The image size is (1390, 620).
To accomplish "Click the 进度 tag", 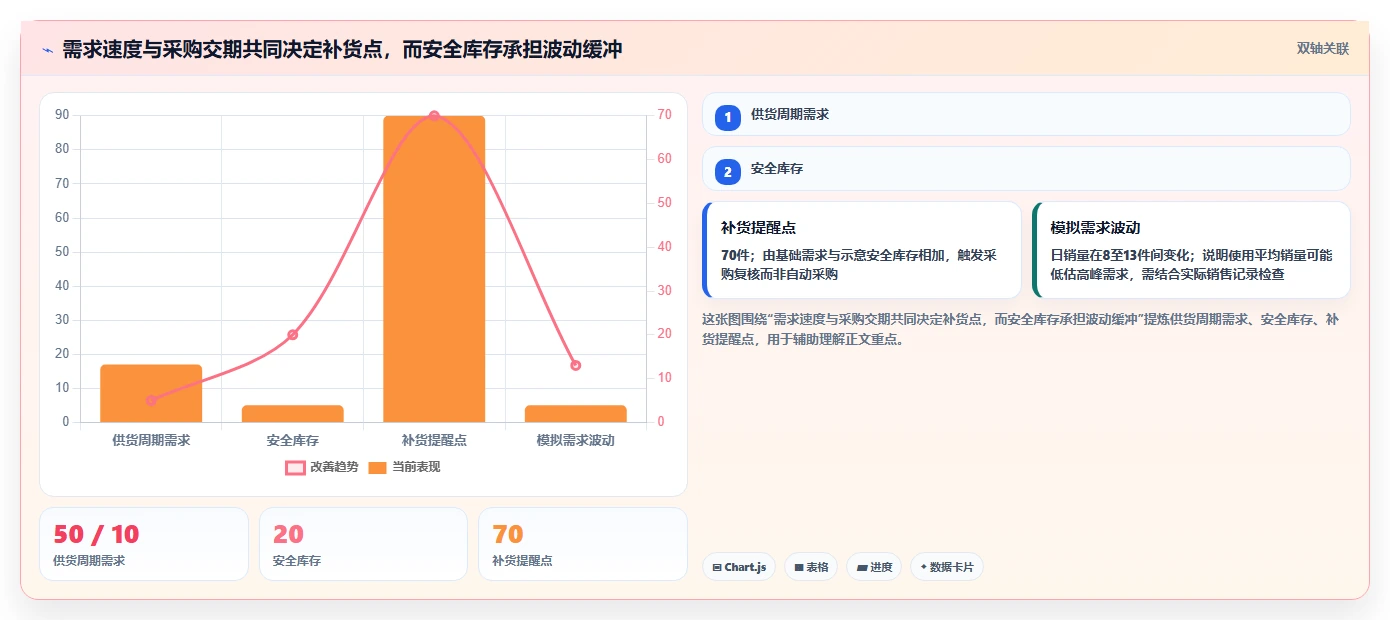I will click(x=874, y=567).
